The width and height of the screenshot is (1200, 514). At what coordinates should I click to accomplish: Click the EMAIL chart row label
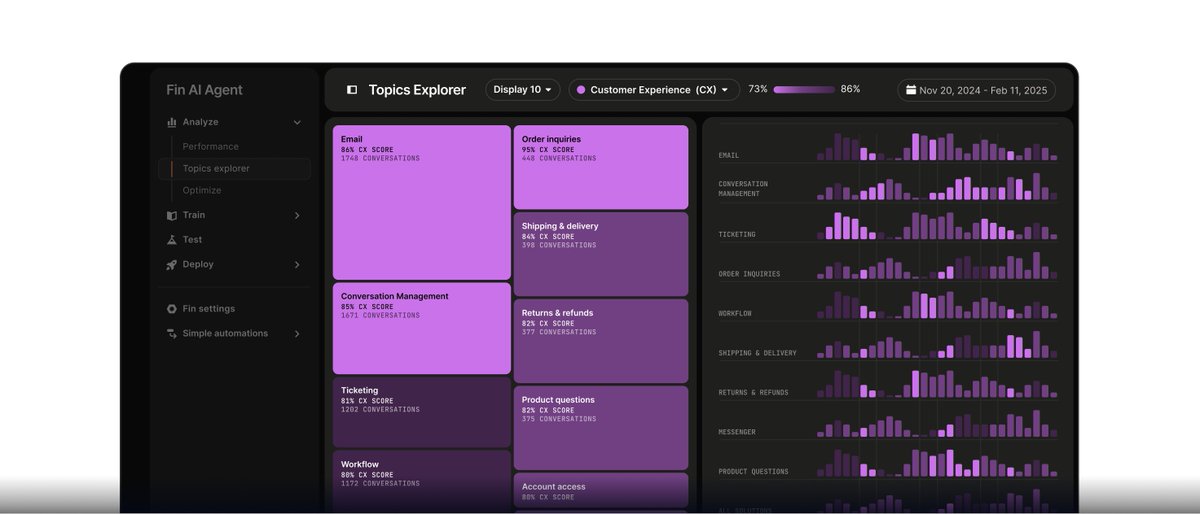[x=729, y=156]
